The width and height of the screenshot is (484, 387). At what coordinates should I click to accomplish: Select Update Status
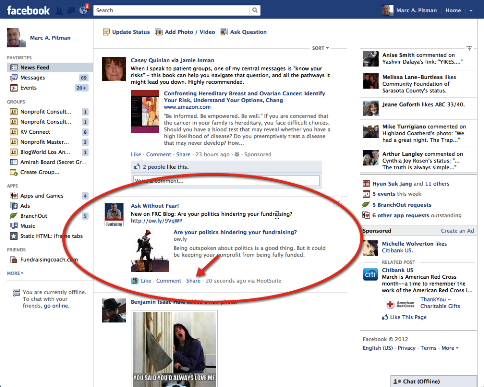point(126,32)
